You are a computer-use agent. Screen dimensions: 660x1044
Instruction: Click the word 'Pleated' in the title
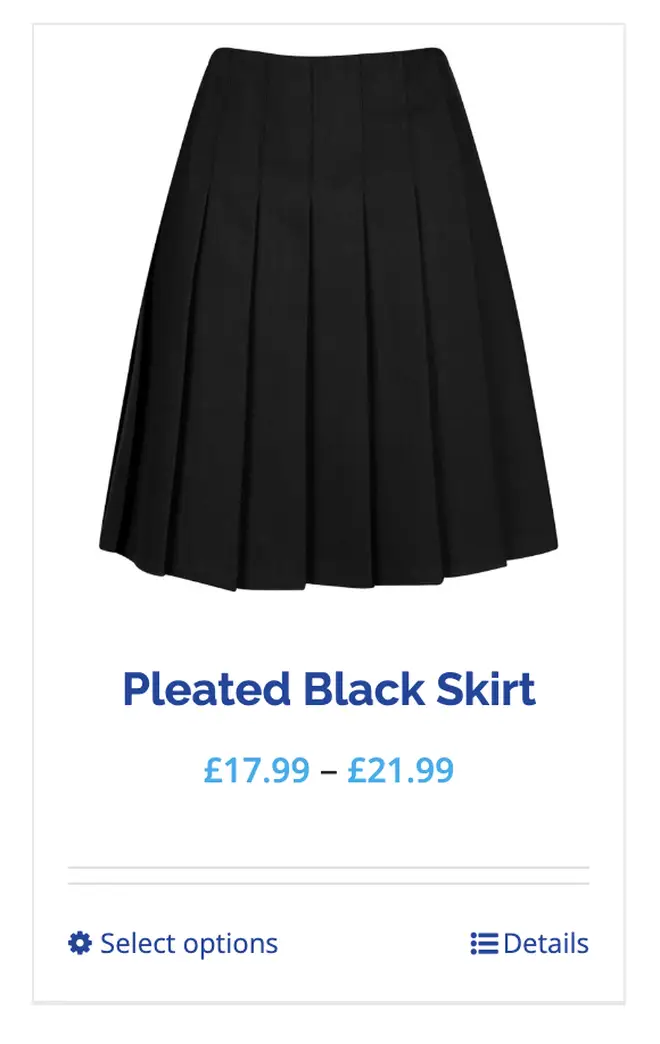[x=206, y=688]
